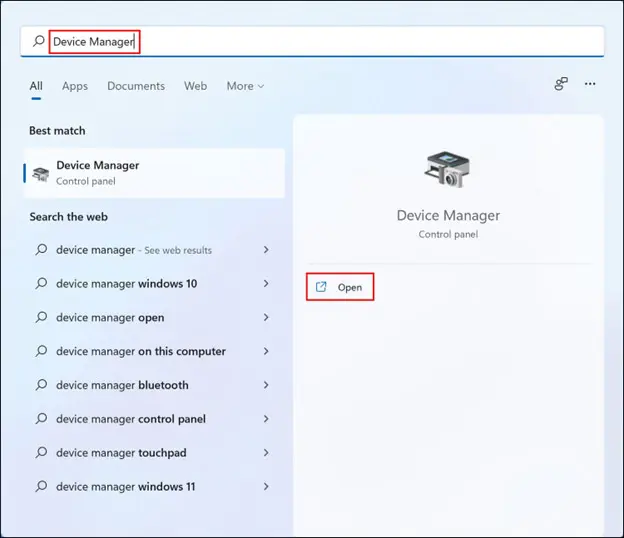Click 'device manager windows 11' suggestion

click(126, 487)
